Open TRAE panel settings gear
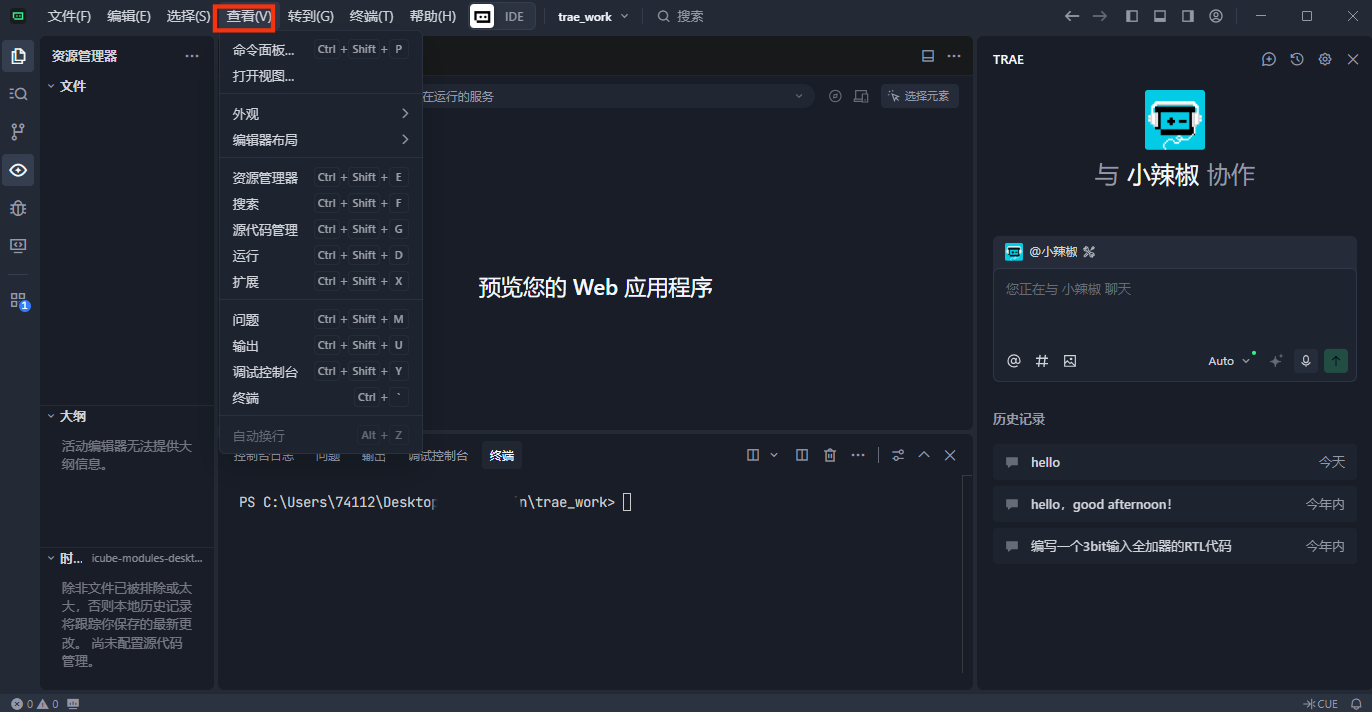 1325,59
